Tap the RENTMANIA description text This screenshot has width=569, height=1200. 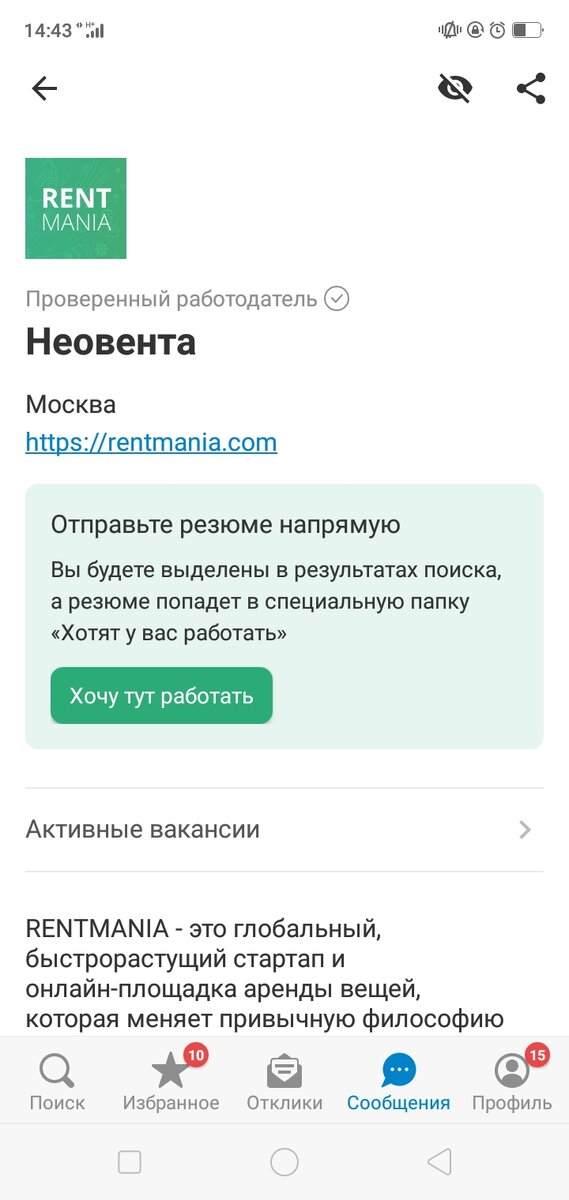(265, 975)
